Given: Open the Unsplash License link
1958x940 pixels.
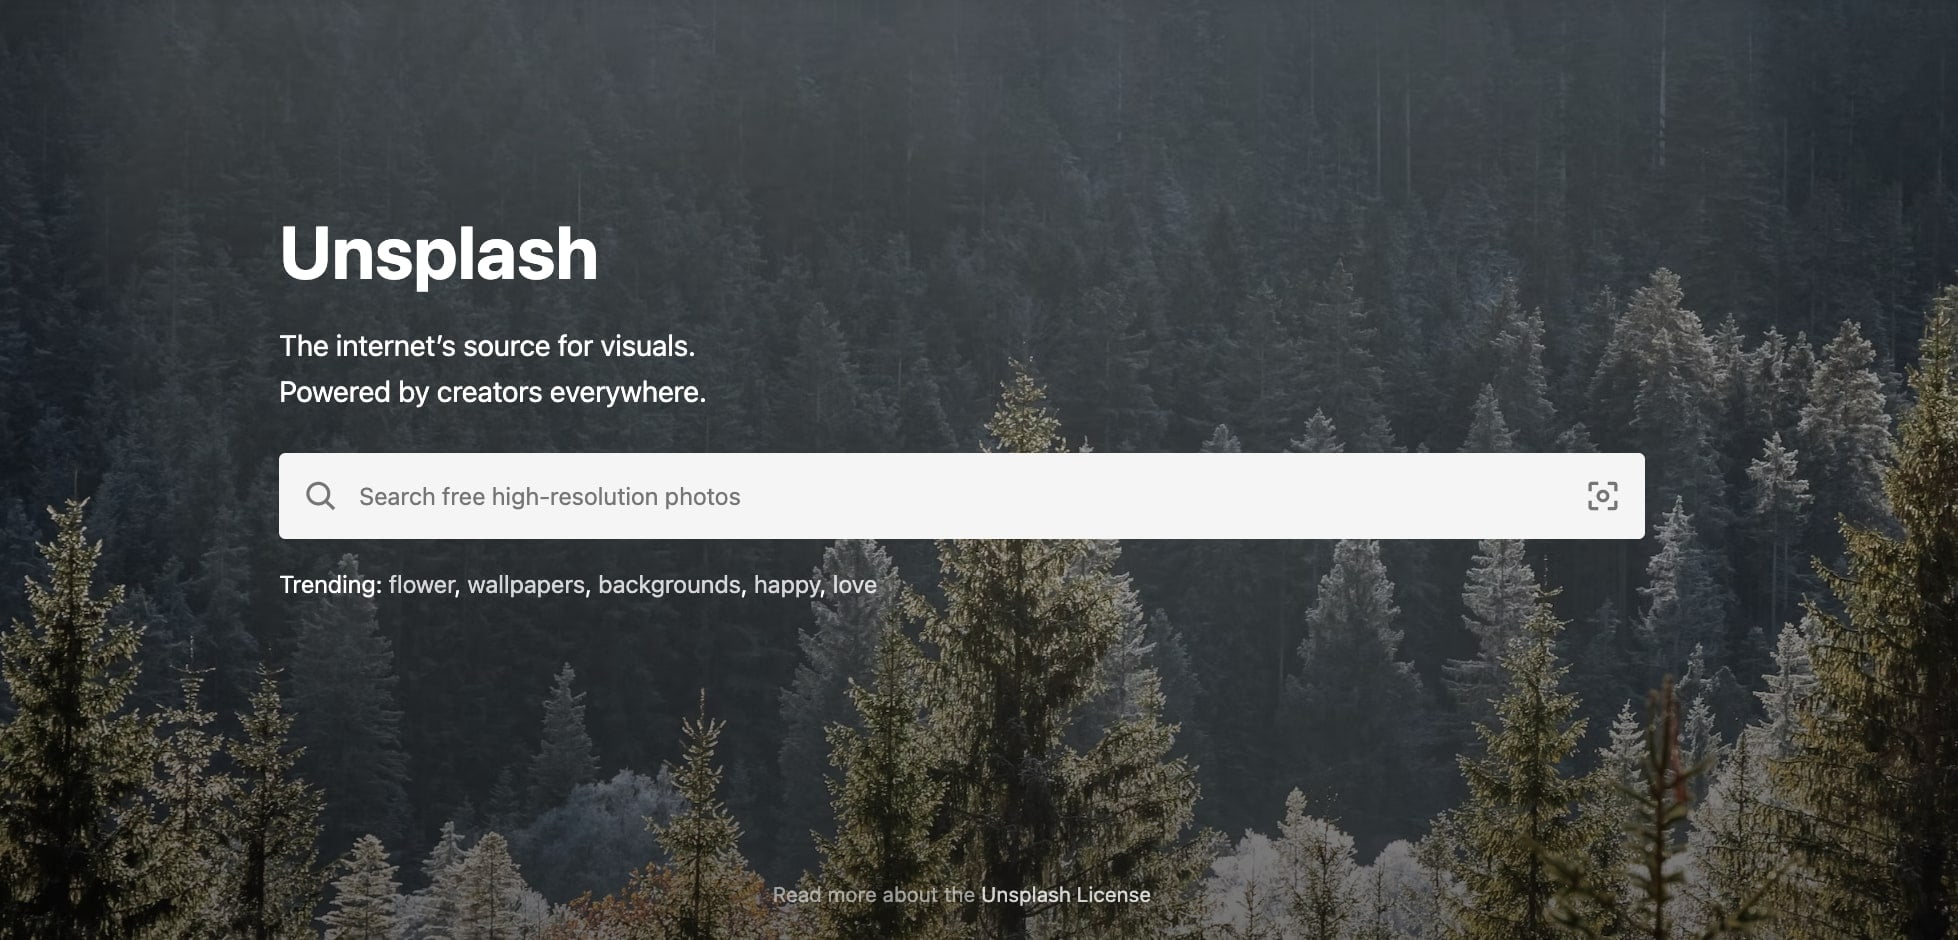Looking at the screenshot, I should click(1066, 895).
